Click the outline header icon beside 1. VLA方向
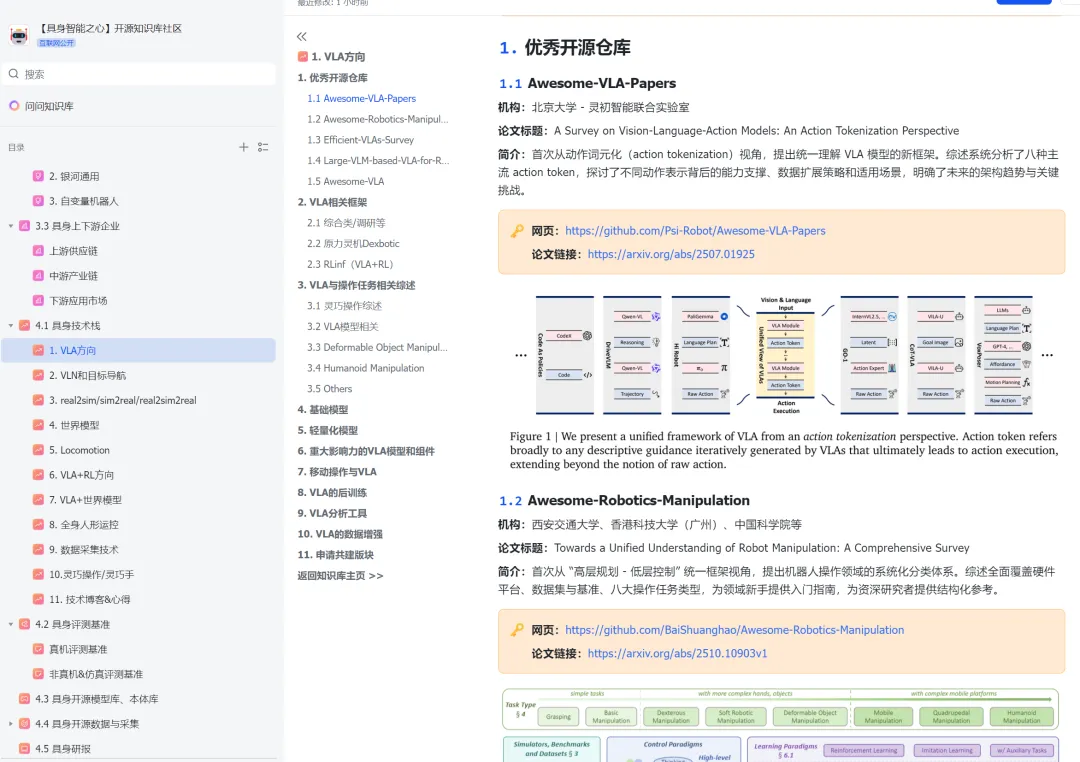This screenshot has height=762, width=1080. (302, 56)
